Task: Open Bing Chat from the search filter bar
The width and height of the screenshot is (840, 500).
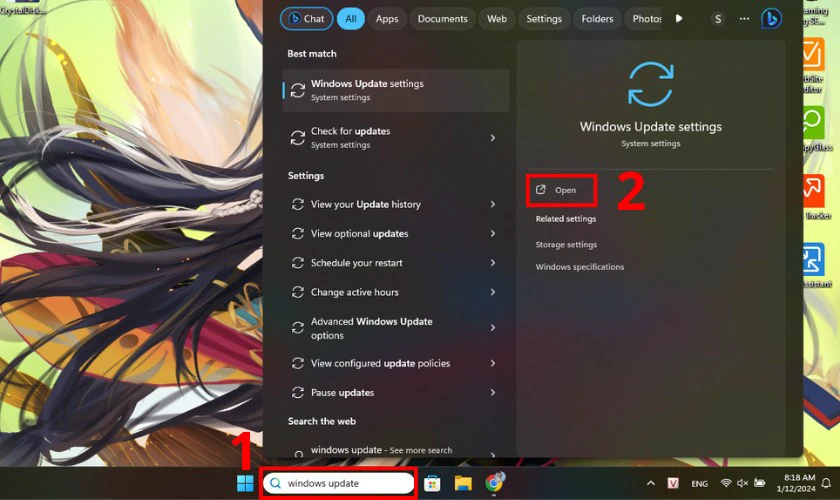Action: pos(306,19)
